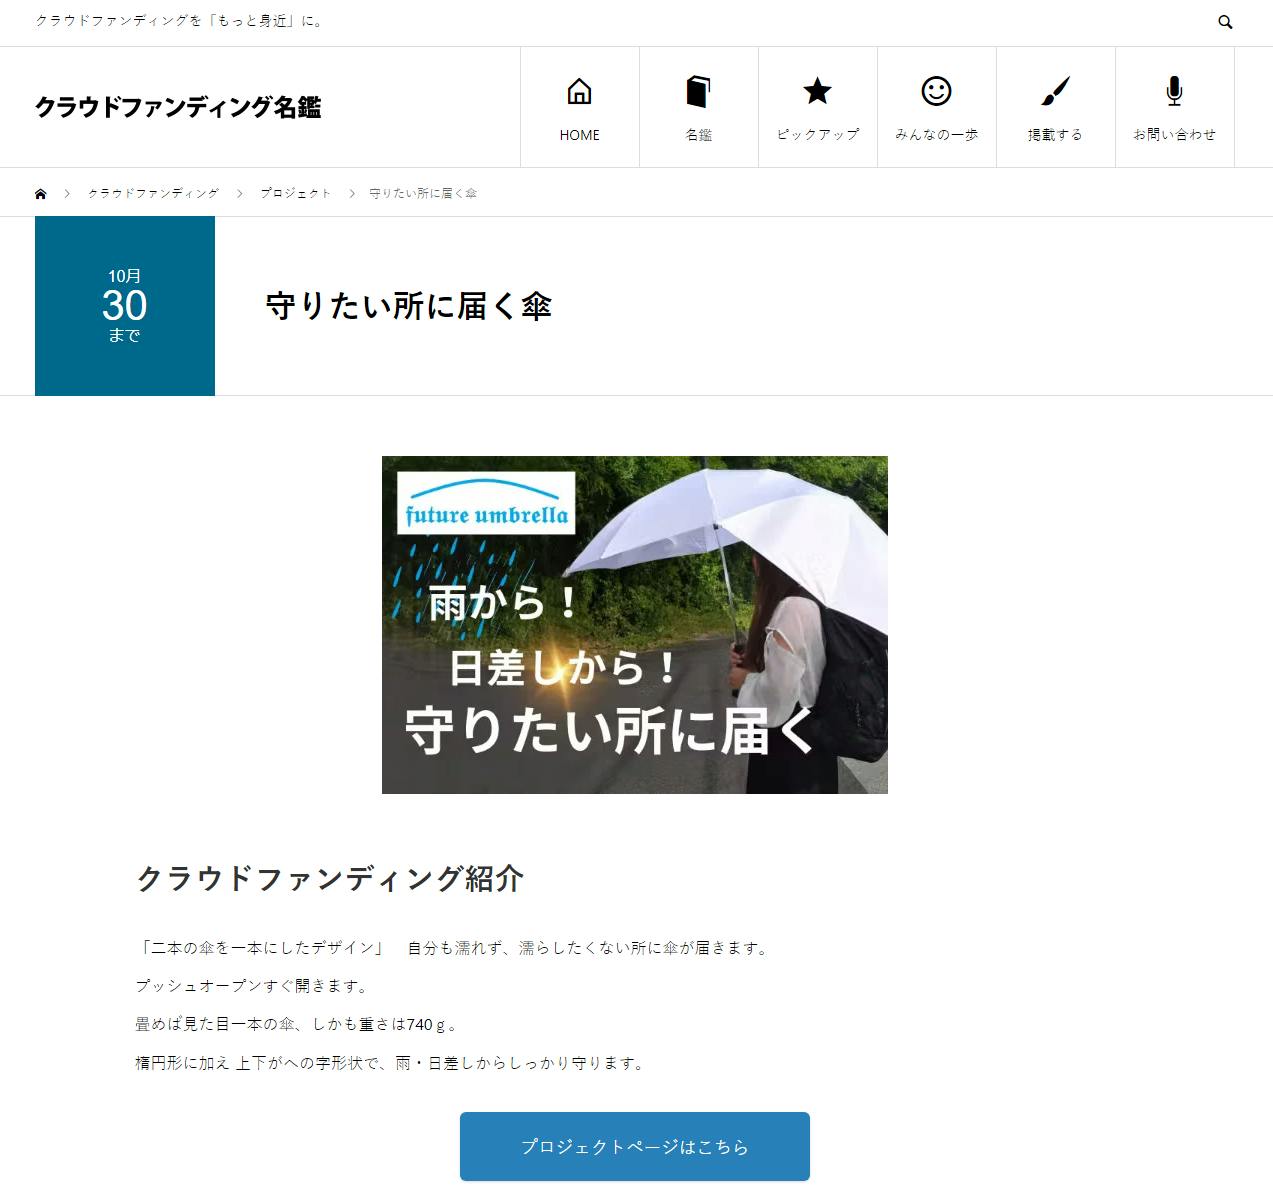The height and width of the screenshot is (1204, 1273).
Task: Open the smiley face icon for みんなの一歩
Action: coord(936,92)
